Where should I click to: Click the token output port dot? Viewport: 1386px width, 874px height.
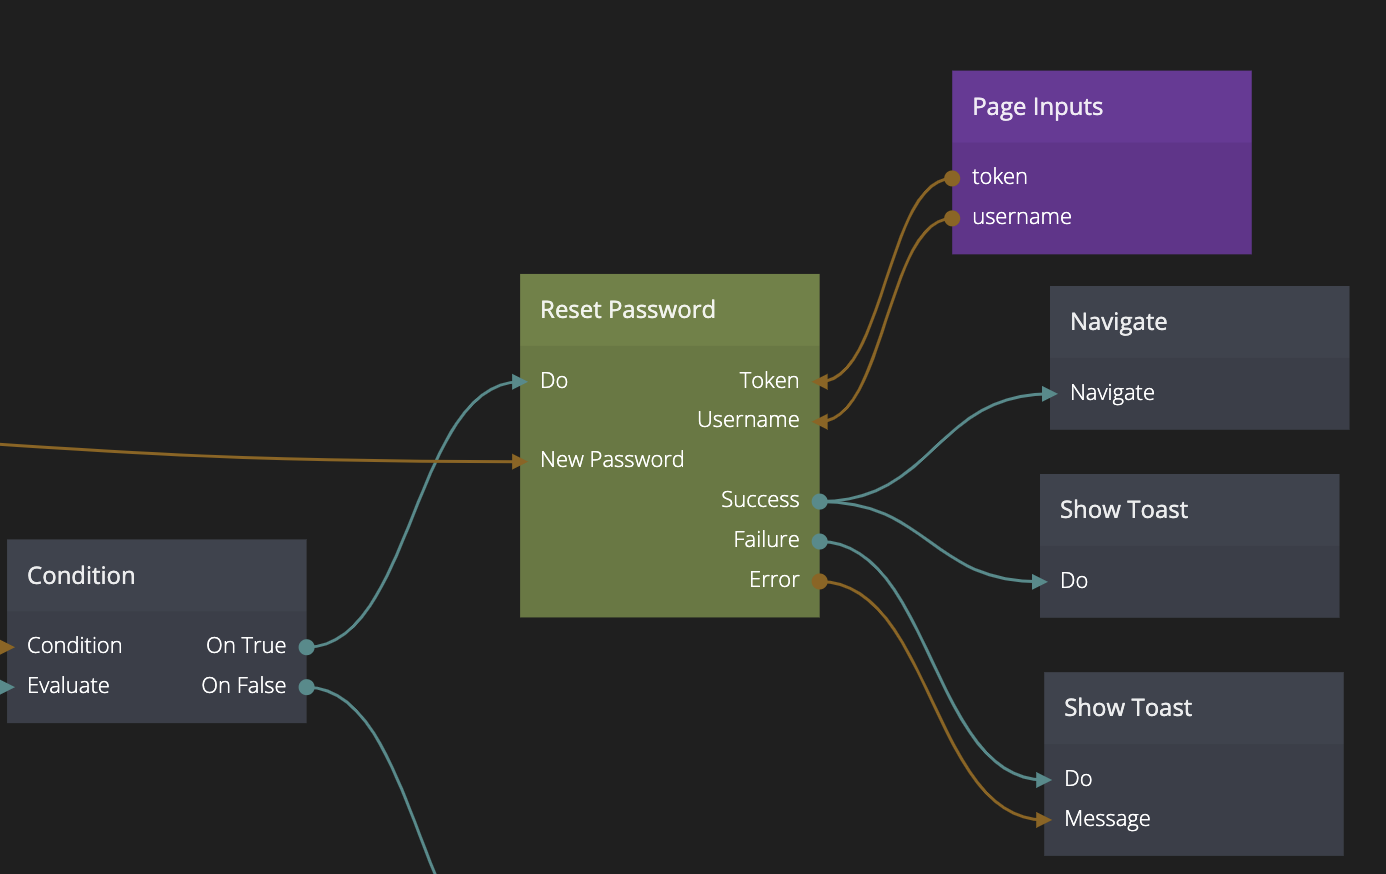tap(952, 179)
